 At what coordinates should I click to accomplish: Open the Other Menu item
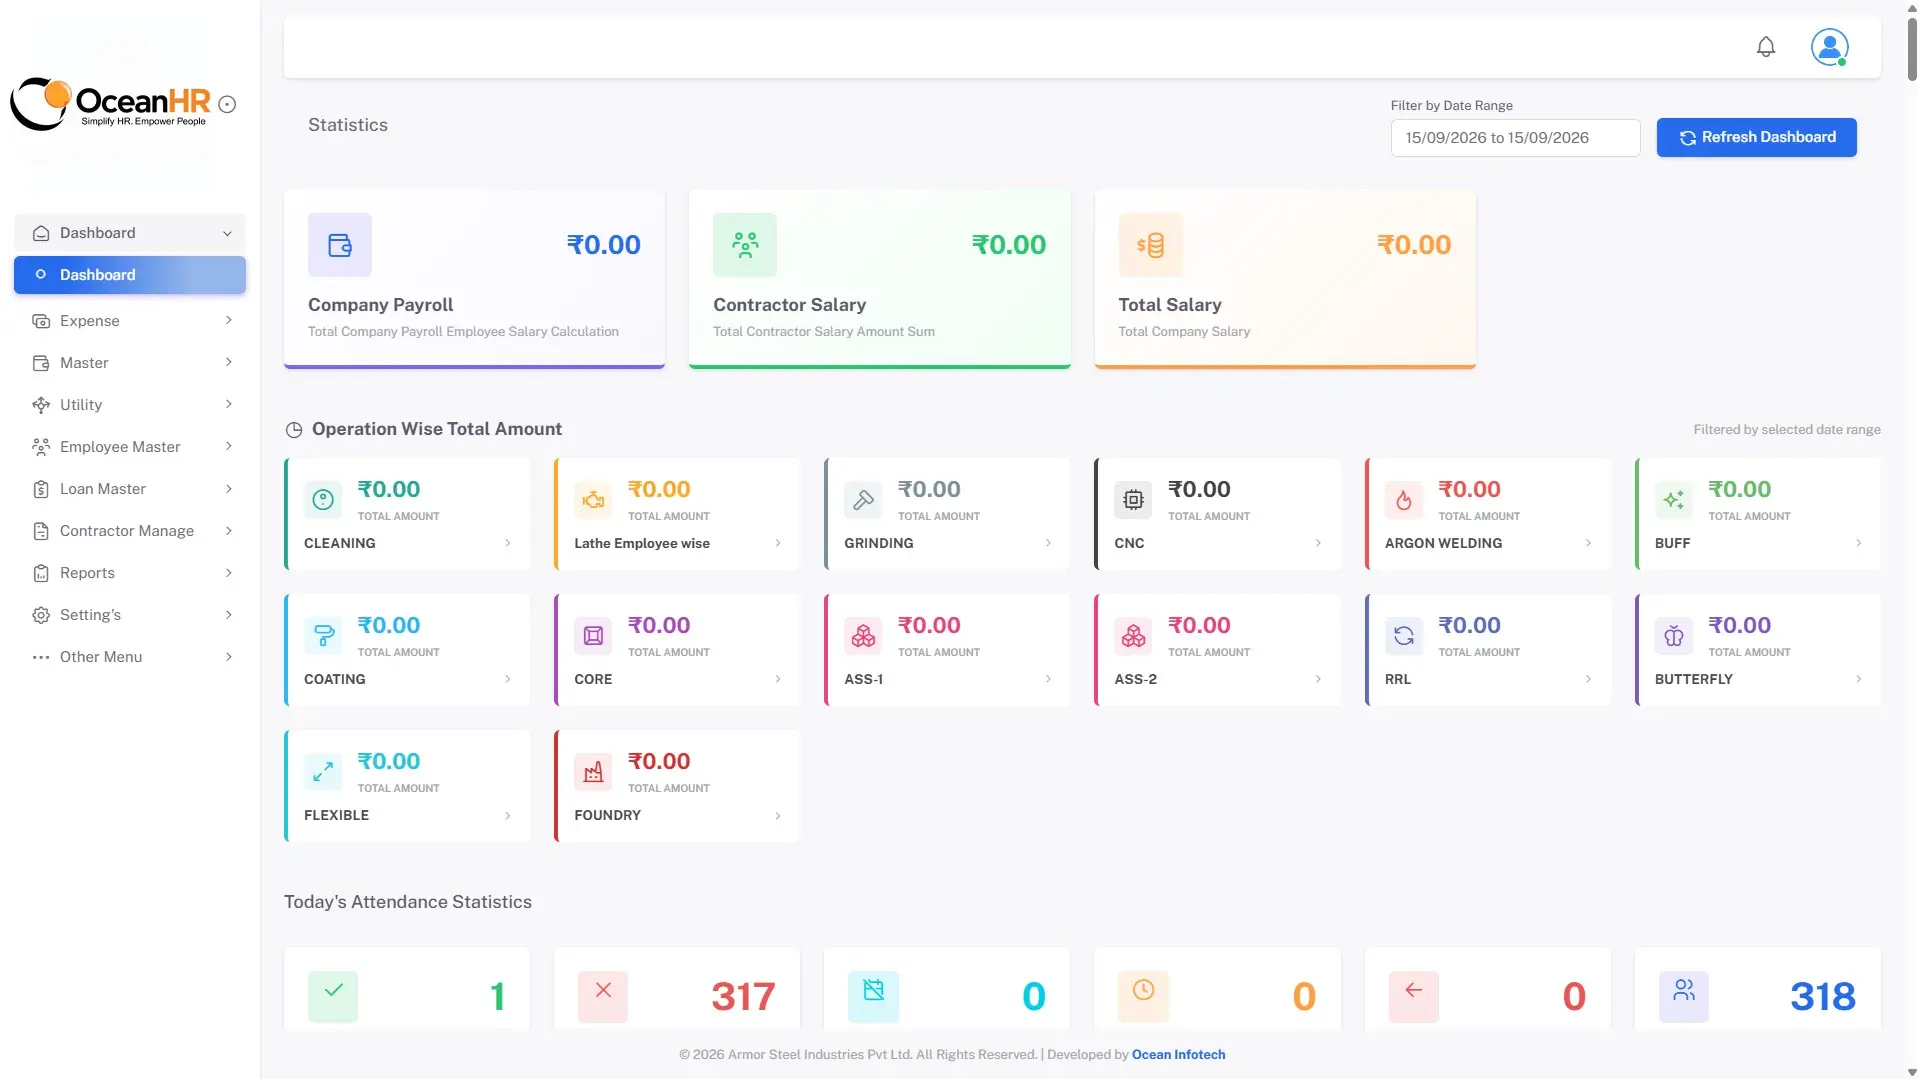point(130,657)
